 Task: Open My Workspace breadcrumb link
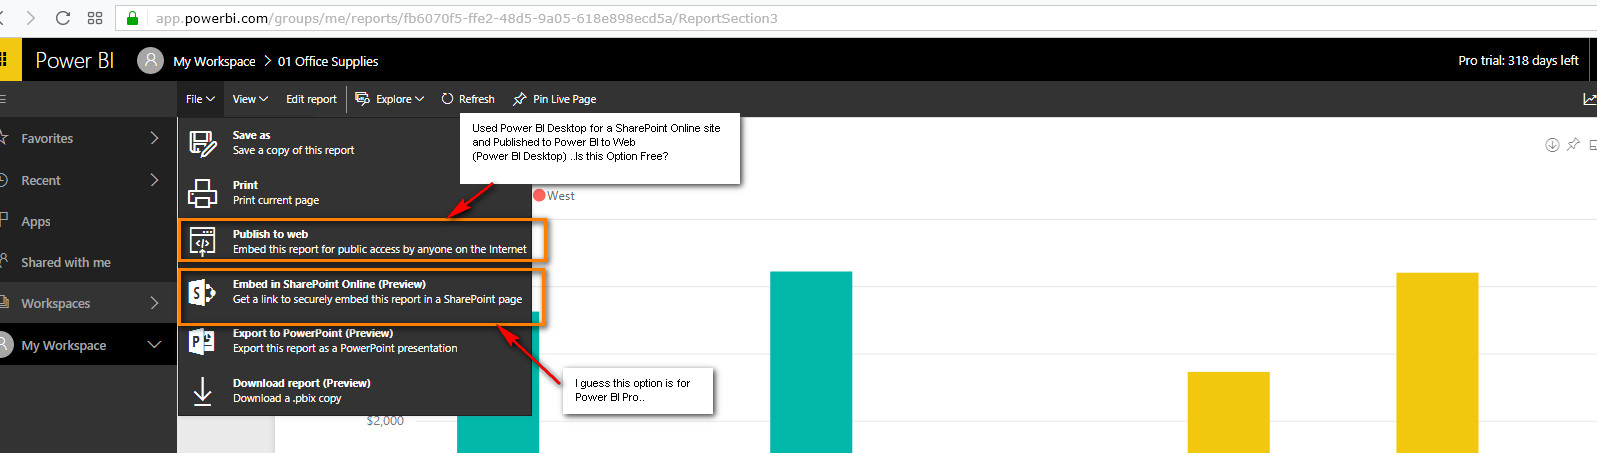[x=214, y=61]
